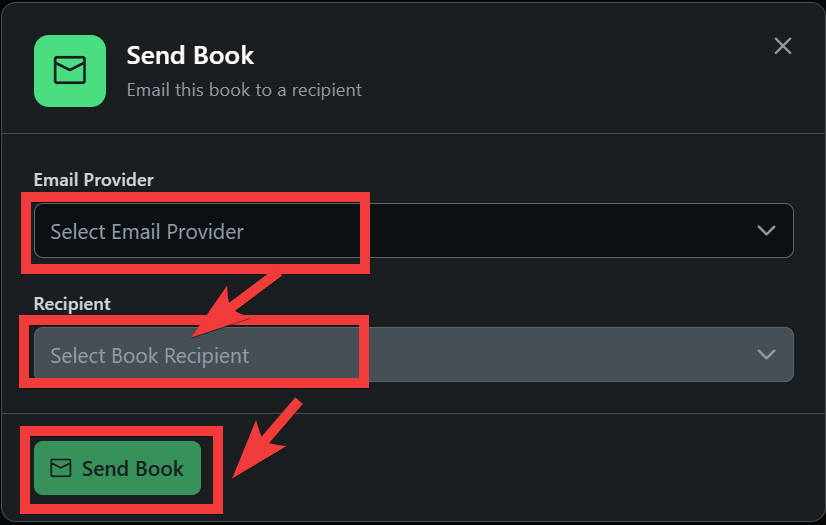Click the "Email this book to a recipient" subtitle
826x525 pixels.
tap(244, 90)
